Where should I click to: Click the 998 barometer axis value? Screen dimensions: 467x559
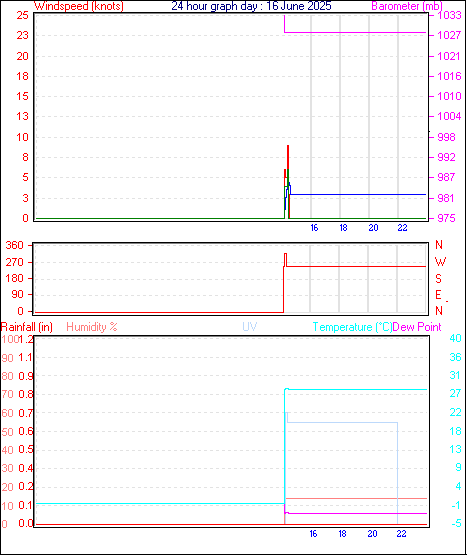click(446, 137)
